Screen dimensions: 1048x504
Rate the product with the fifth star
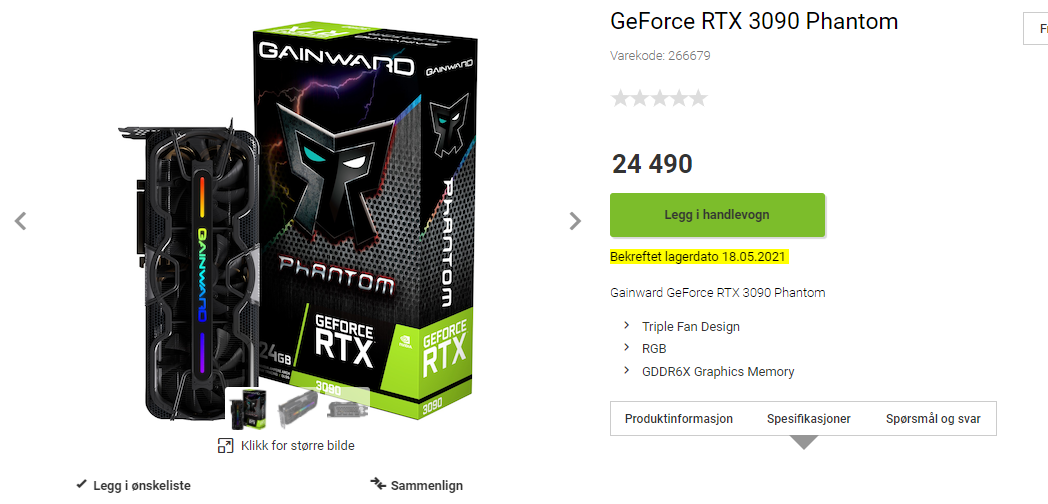(697, 98)
